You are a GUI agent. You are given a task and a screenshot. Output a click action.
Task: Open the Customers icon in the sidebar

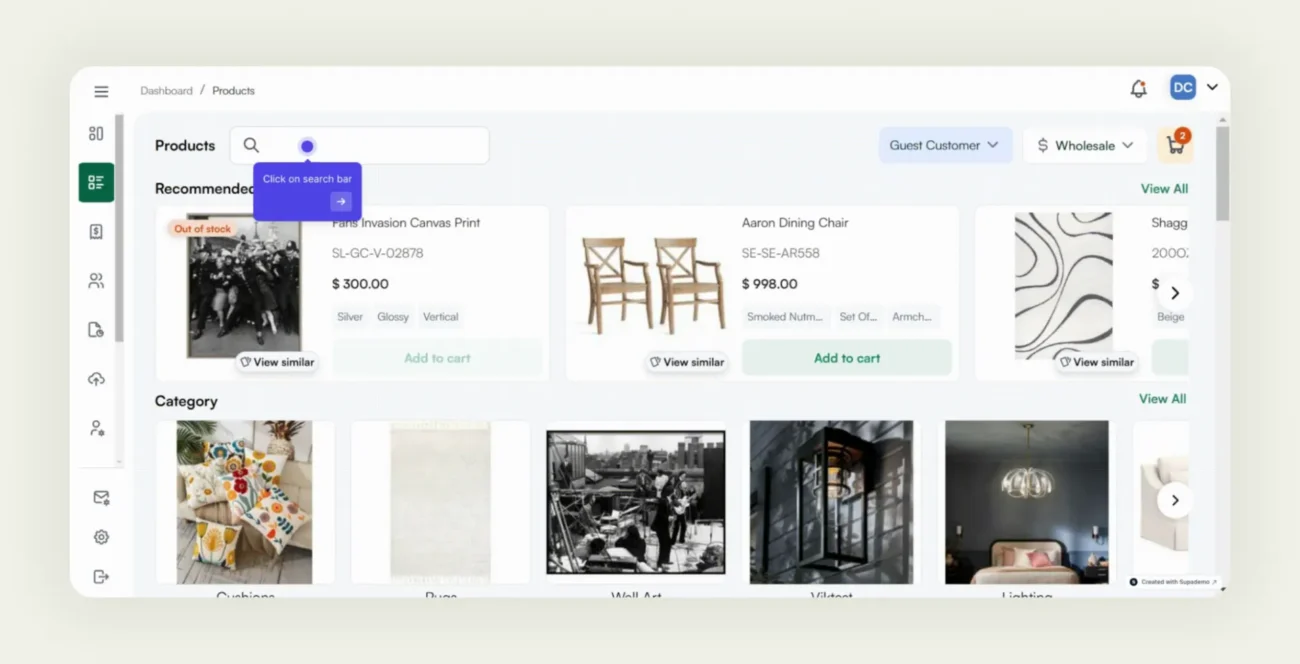[96, 280]
